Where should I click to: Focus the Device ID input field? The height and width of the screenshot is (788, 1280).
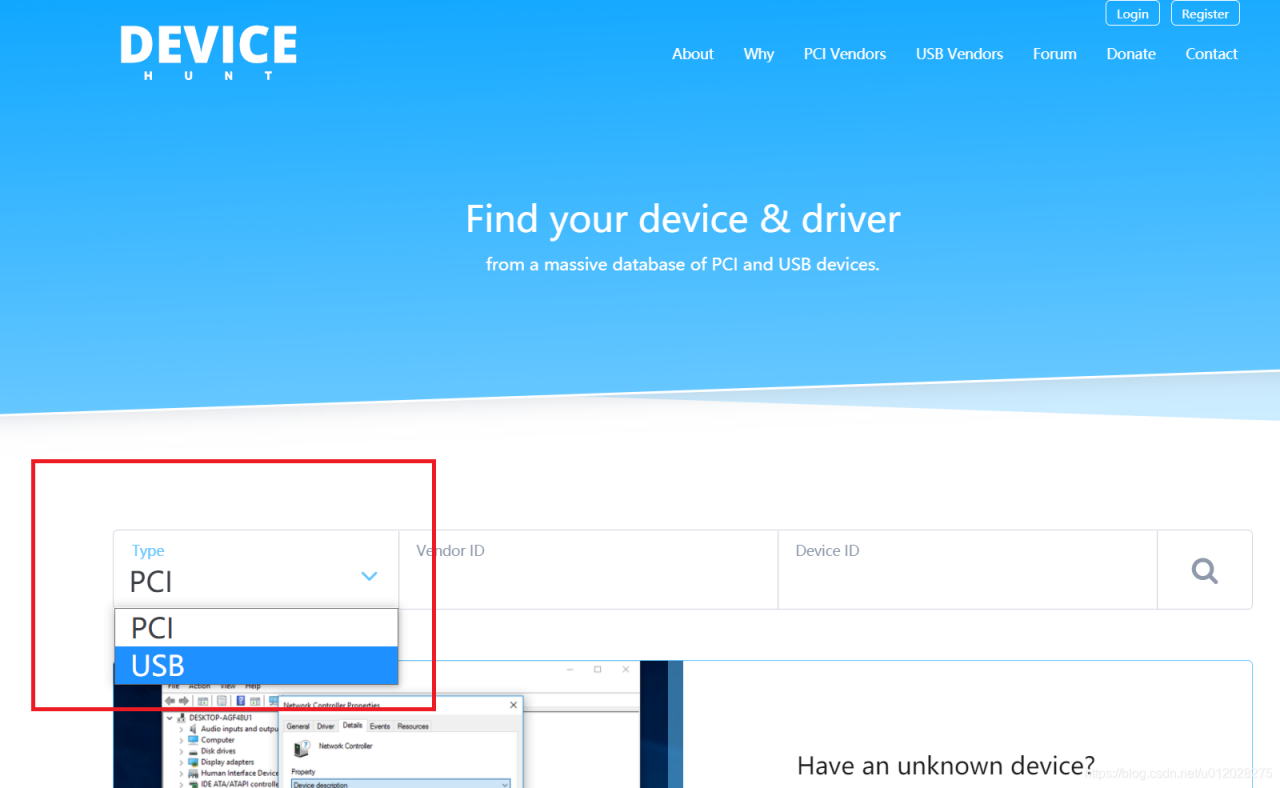[967, 570]
